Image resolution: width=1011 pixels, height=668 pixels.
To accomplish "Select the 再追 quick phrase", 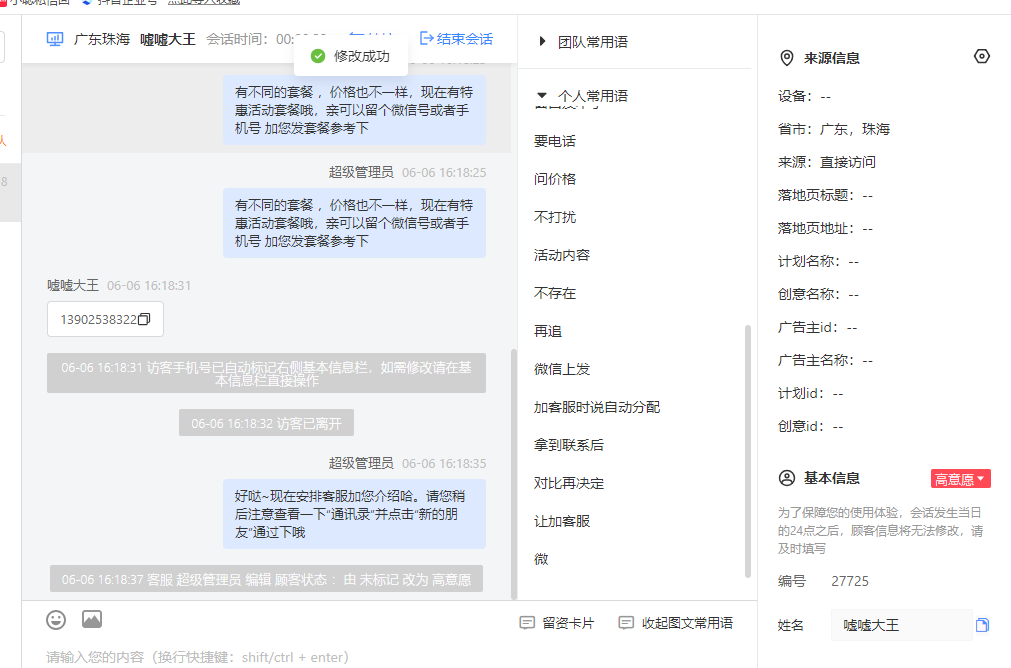I will click(547, 331).
